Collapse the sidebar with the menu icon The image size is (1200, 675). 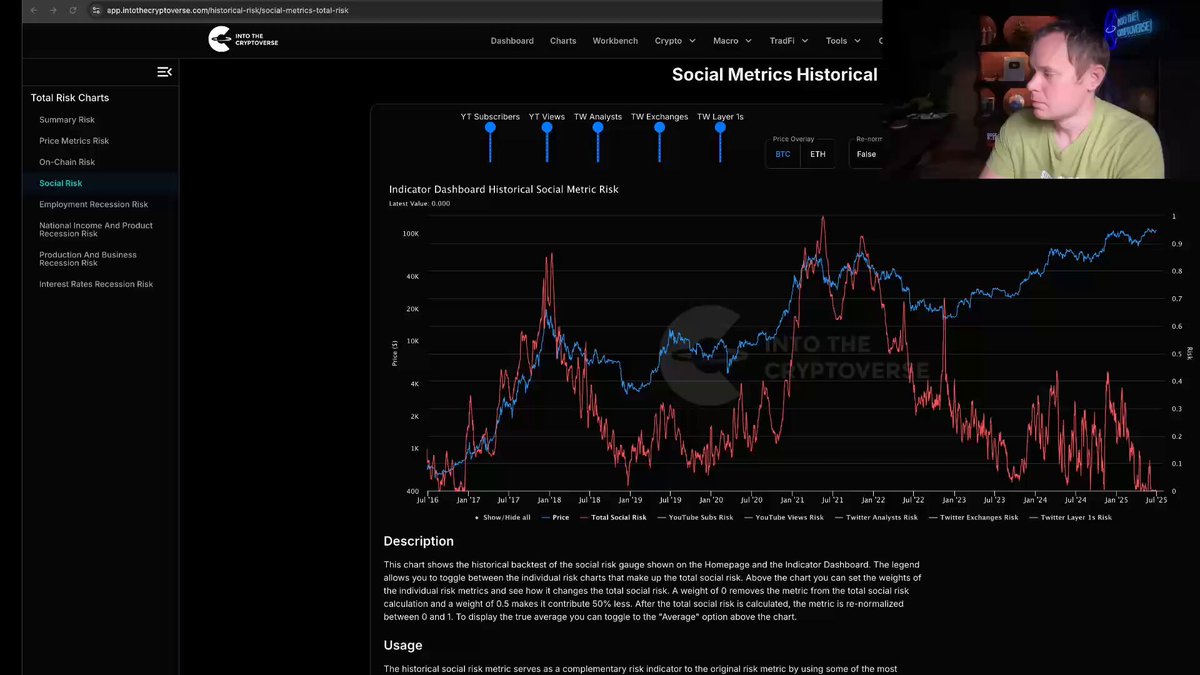[x=164, y=72]
